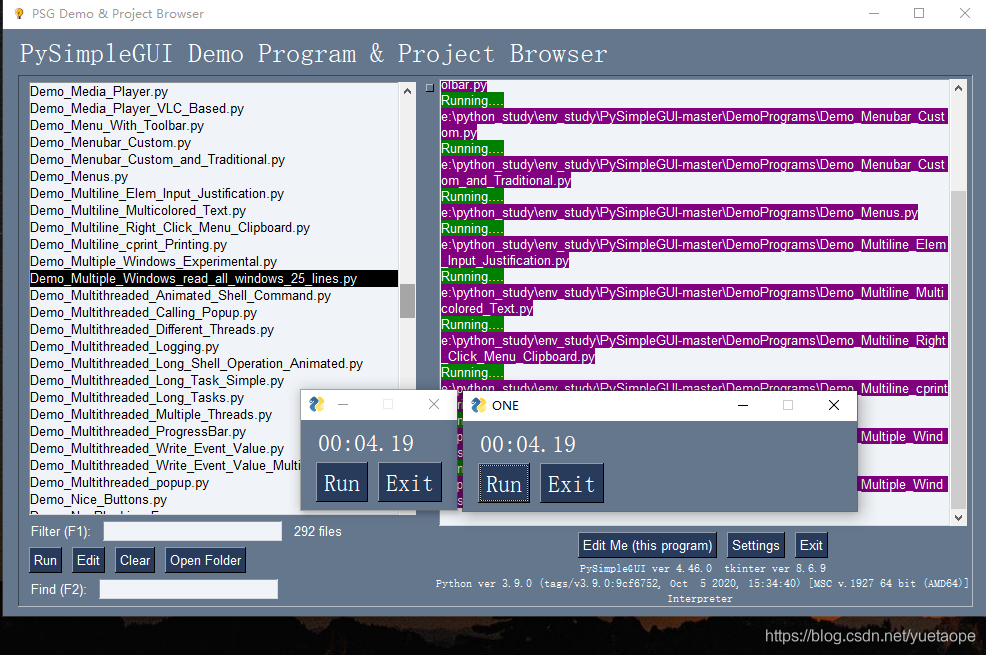Select Demo_Multithreaded_Write_Event_Value.py
986x655 pixels.
click(x=165, y=448)
